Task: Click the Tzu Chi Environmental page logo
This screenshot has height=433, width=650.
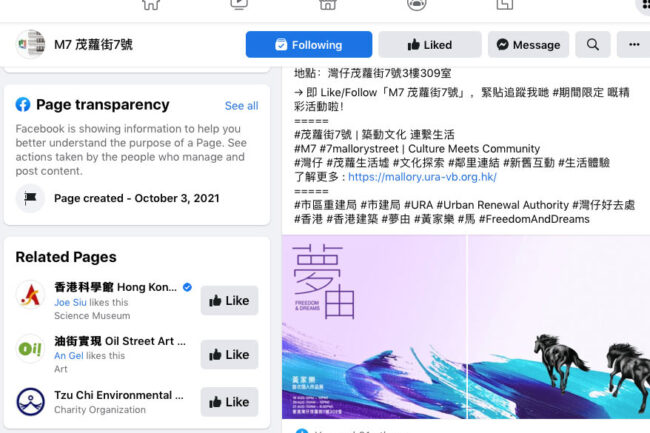Action: 30,402
